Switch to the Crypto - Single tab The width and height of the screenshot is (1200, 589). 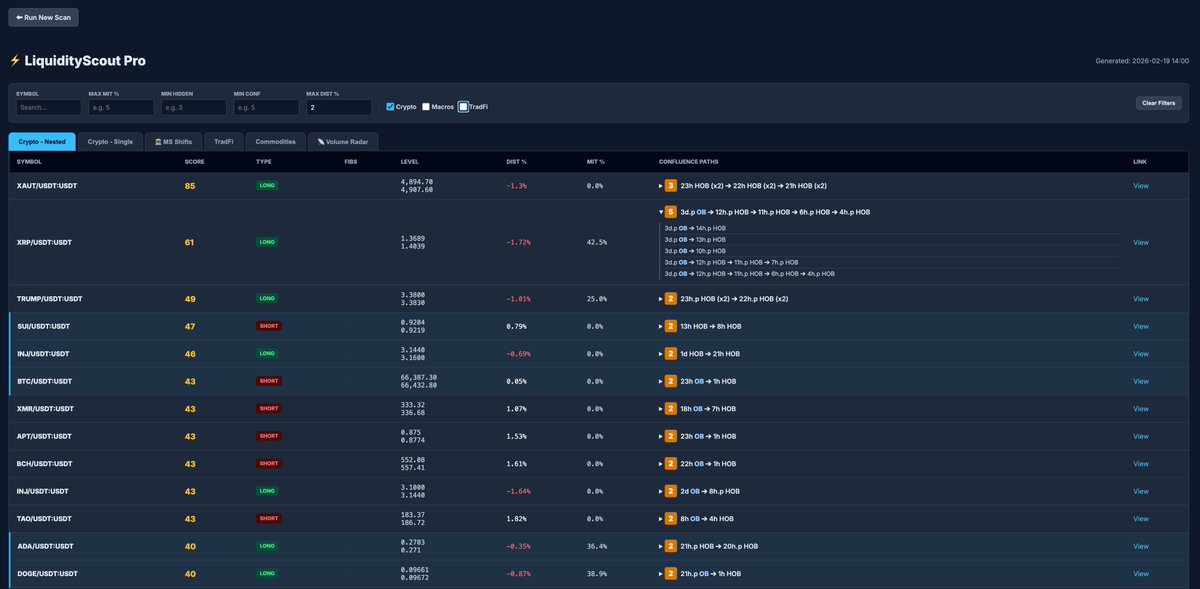pos(110,141)
